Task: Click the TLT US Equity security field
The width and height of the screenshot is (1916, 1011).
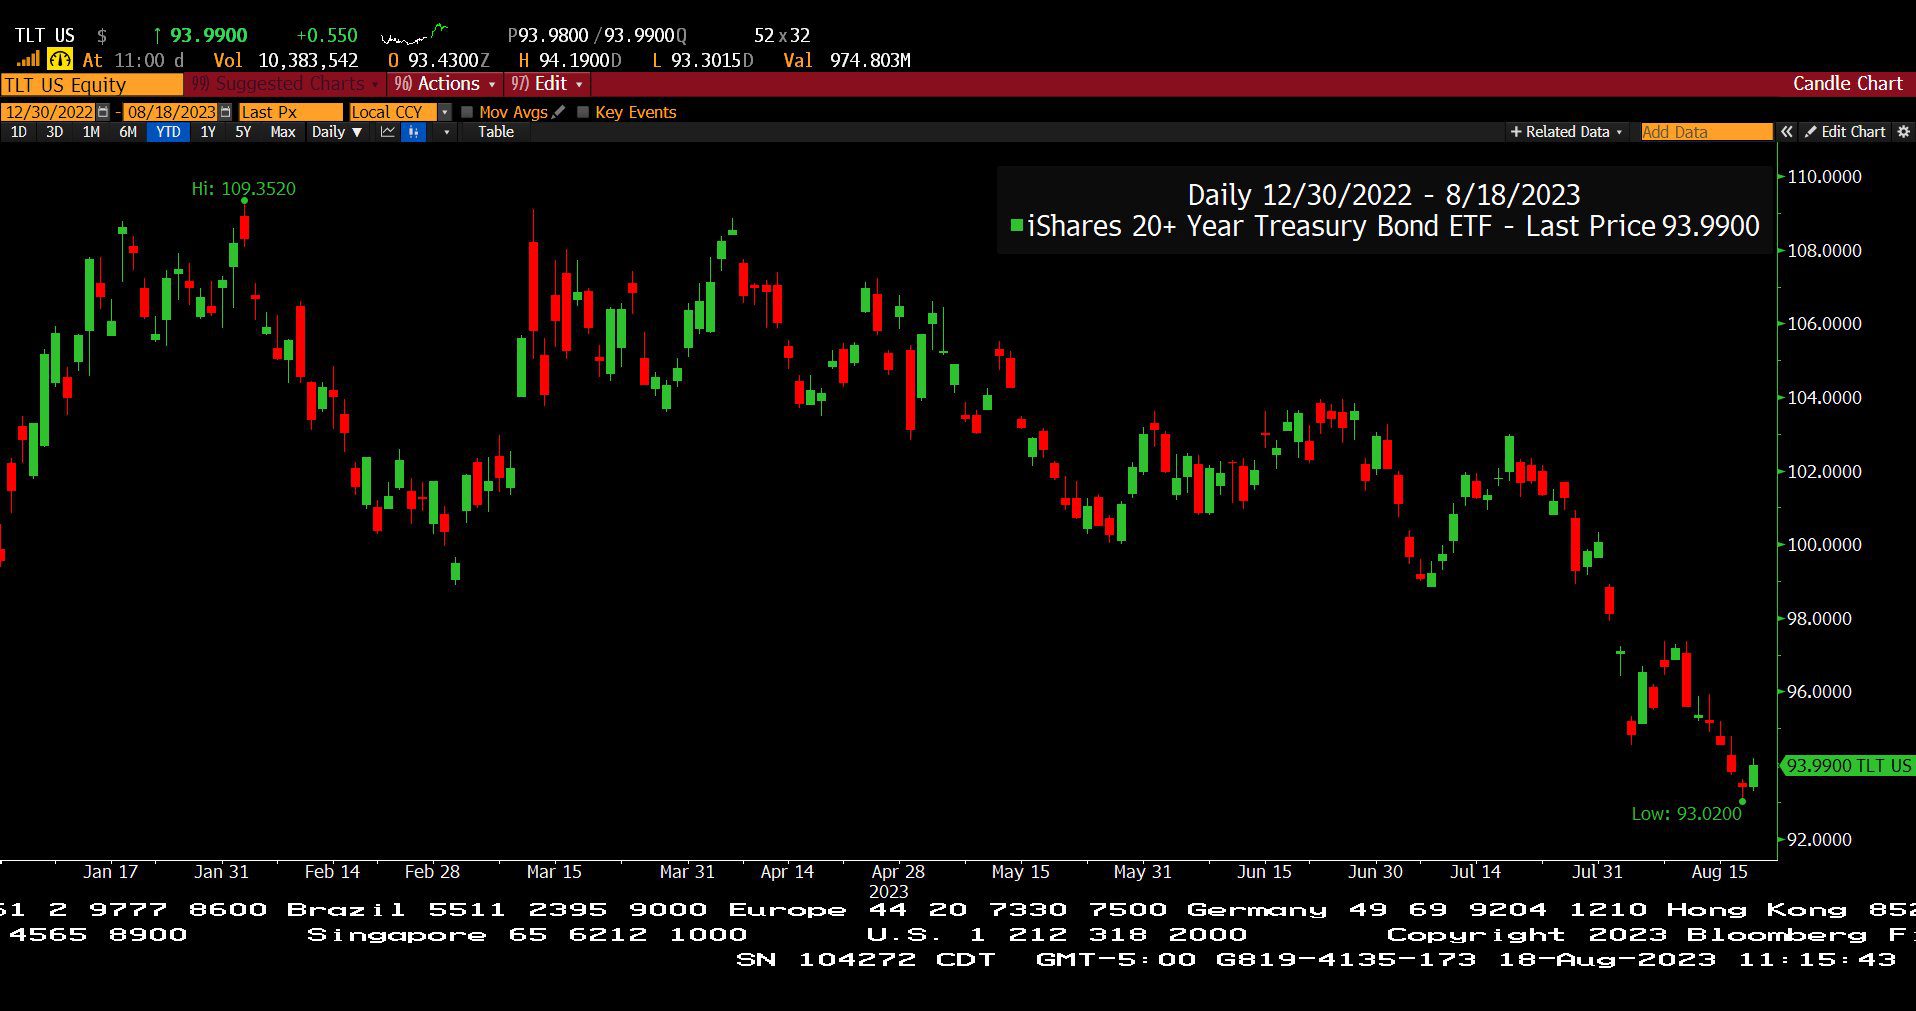Action: 92,85
